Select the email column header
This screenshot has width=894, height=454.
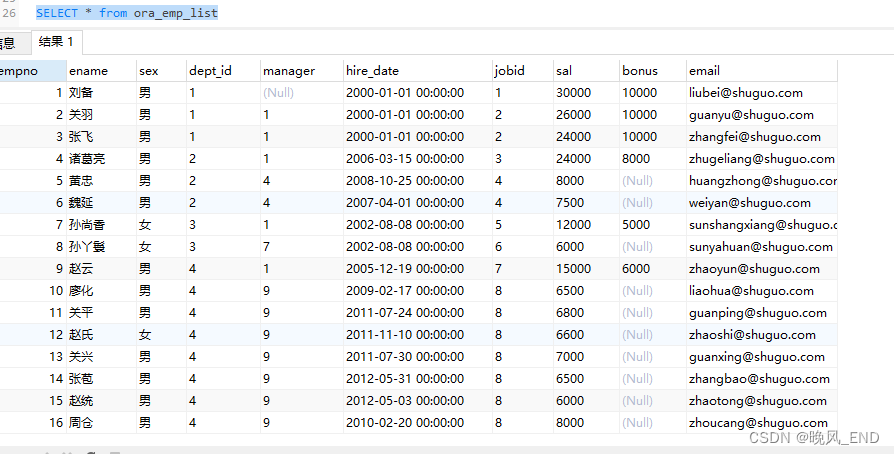pyautogui.click(x=762, y=71)
